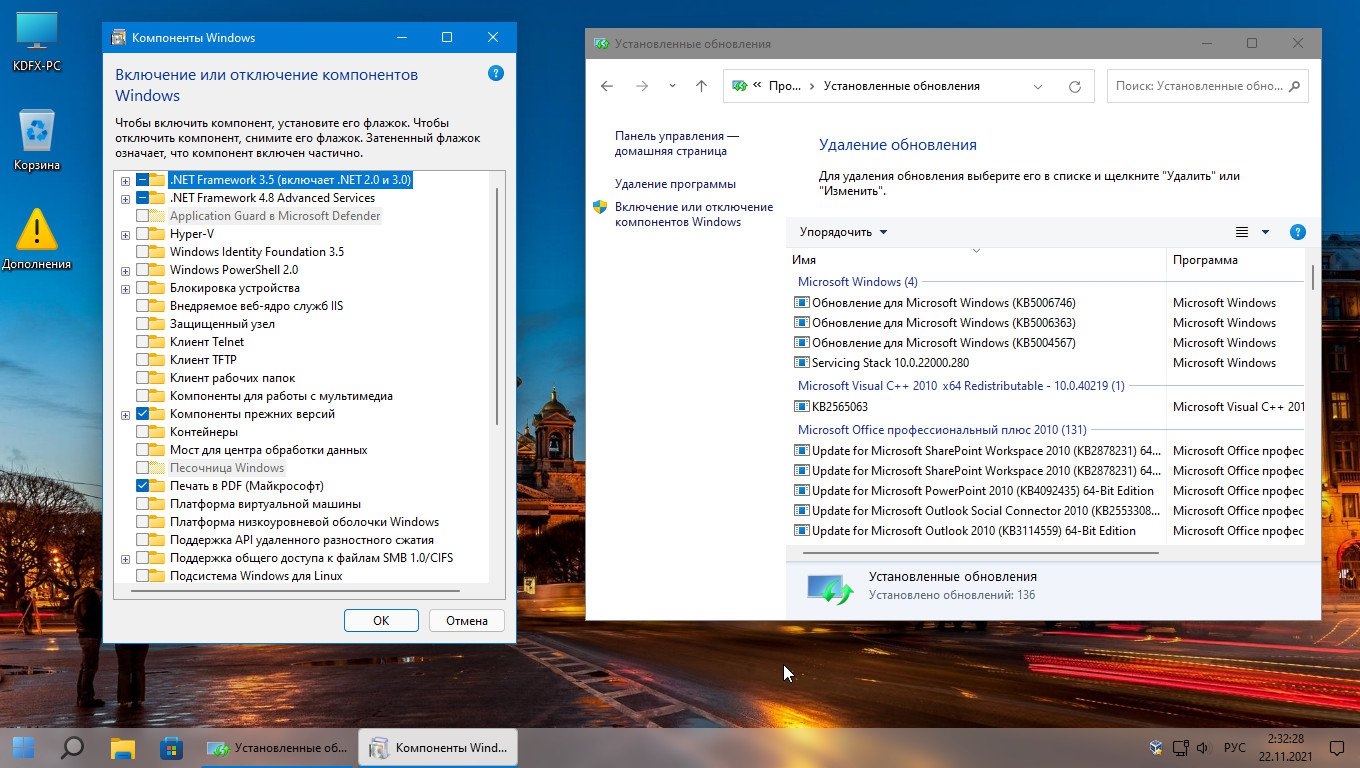Click the search installed updates field

1198,86
